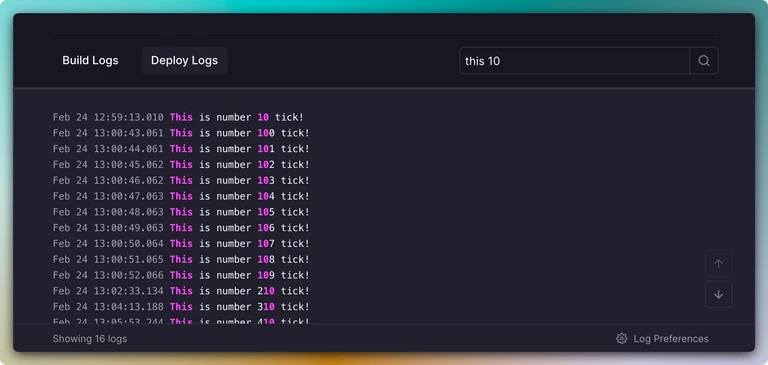Click the log entry 'number 103 tick!'
The image size is (768, 365).
point(181,180)
